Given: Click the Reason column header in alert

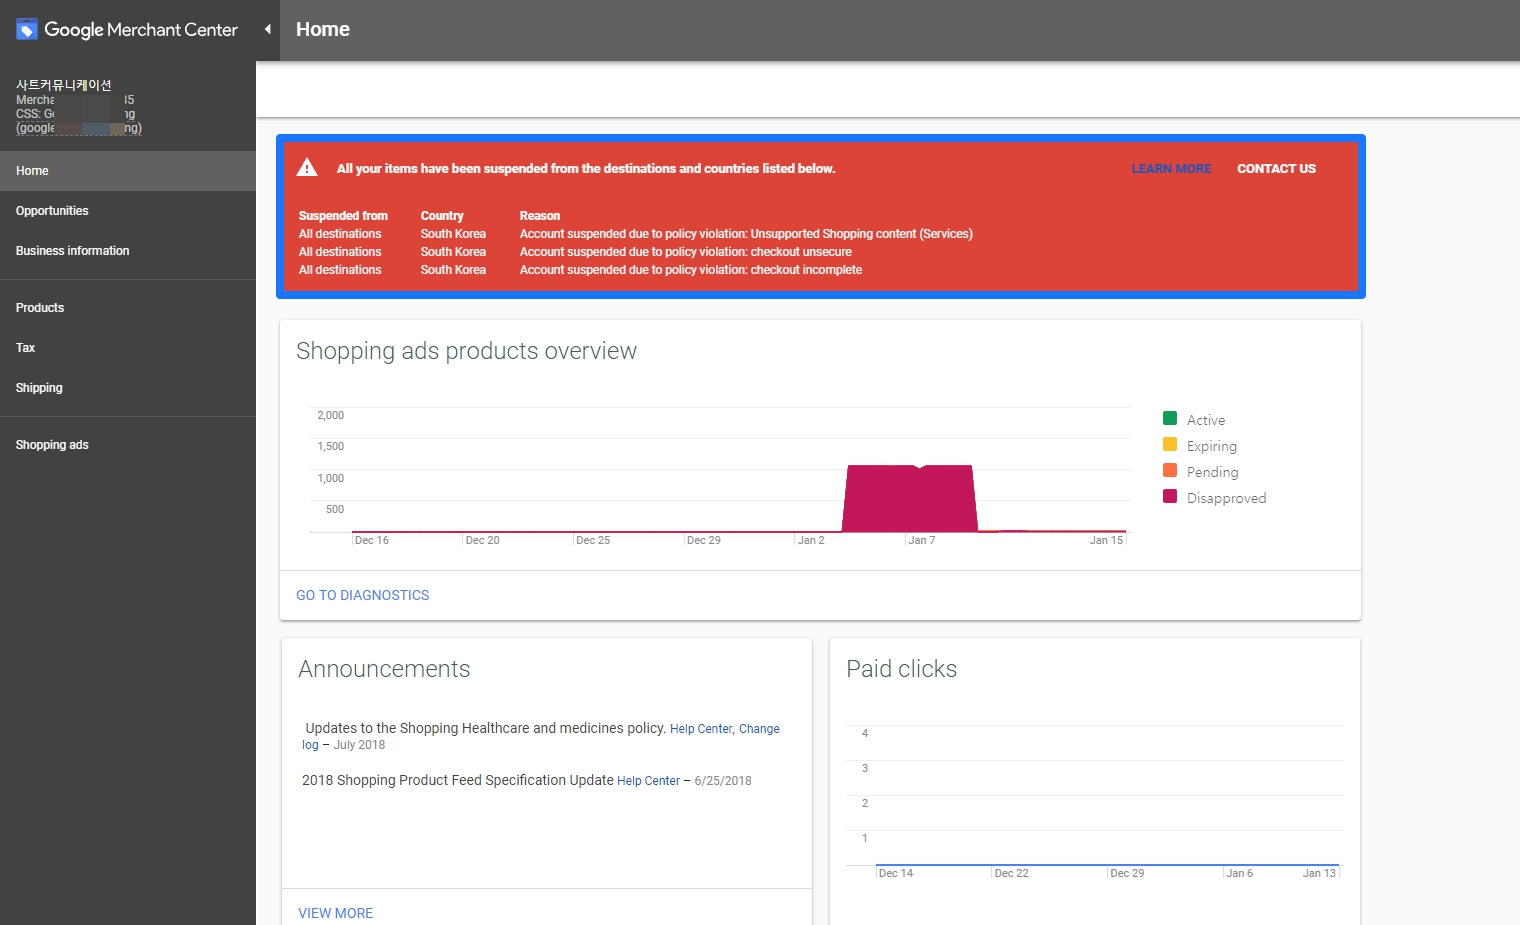Looking at the screenshot, I should pos(540,216).
